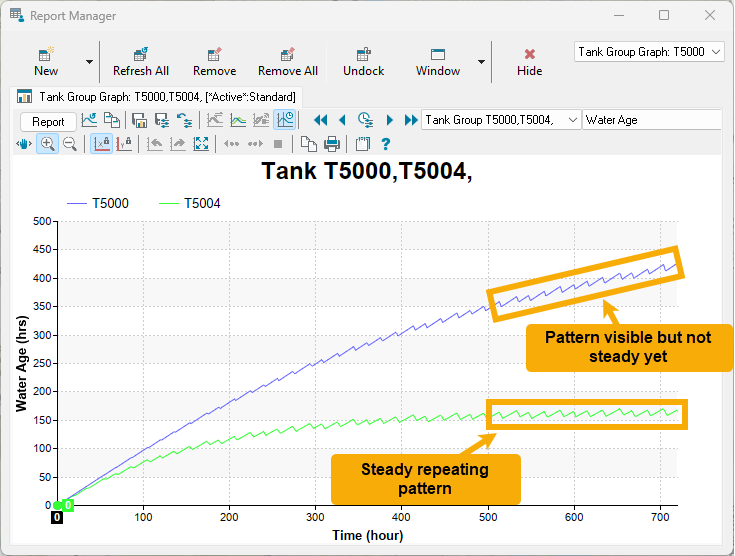Open the save graph settings icon

tap(162, 120)
